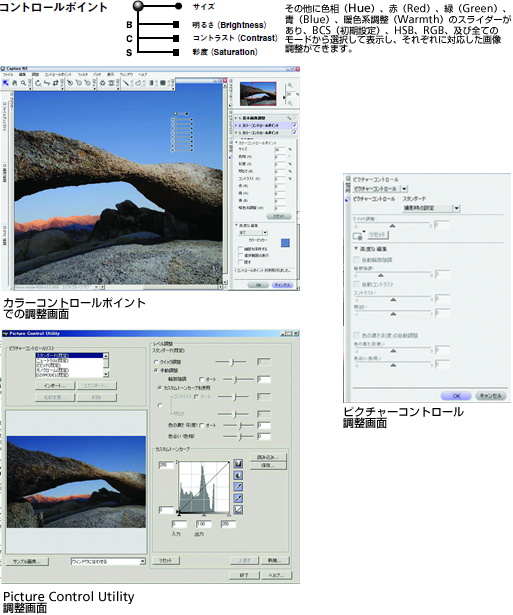This screenshot has width=513, height=615.
Task: Check the 自動輪郭強調 checkbox in Picture Control panel
Action: [x=357, y=260]
